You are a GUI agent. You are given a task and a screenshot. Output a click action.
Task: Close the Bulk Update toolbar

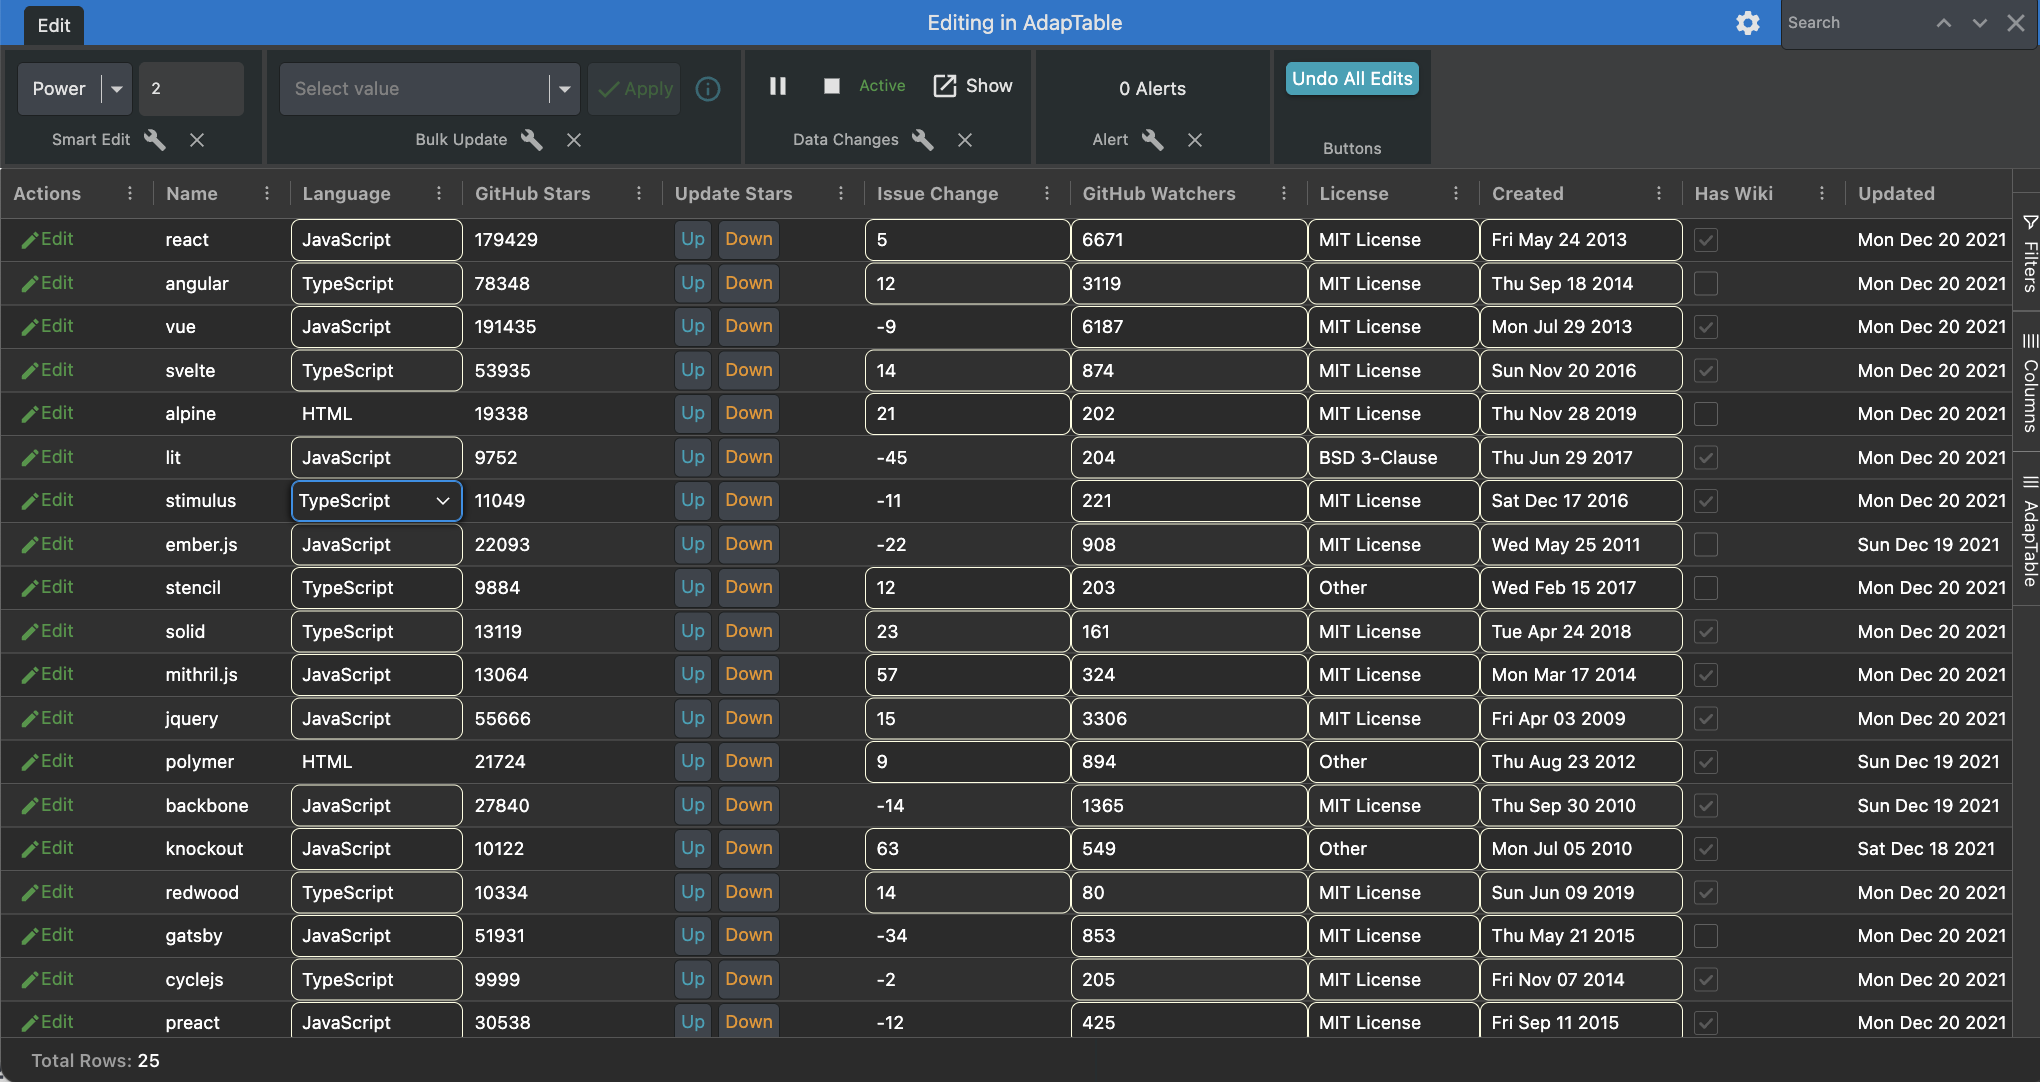(574, 140)
